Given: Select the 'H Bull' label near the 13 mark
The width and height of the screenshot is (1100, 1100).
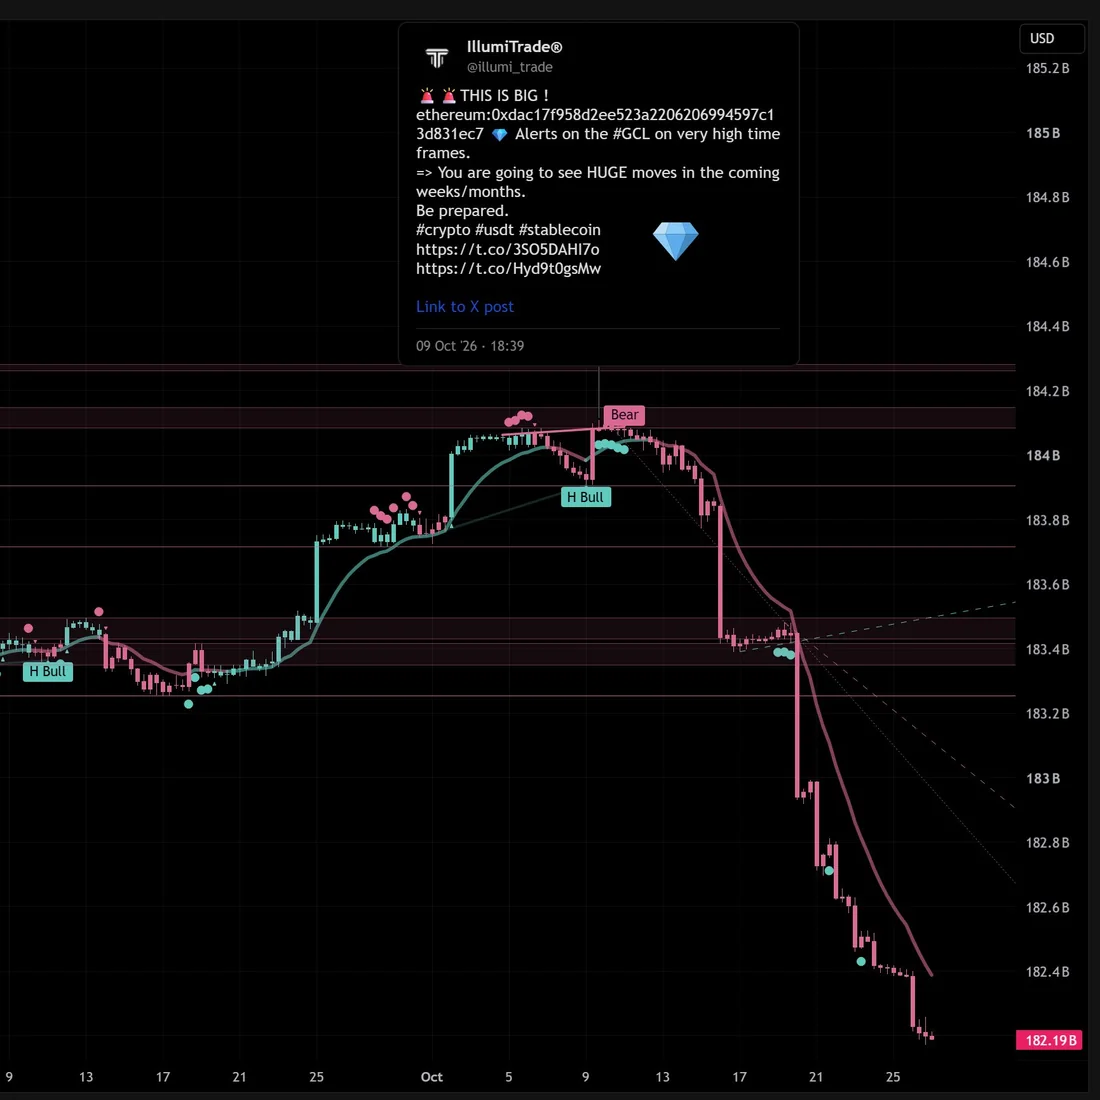Looking at the screenshot, I should [48, 671].
